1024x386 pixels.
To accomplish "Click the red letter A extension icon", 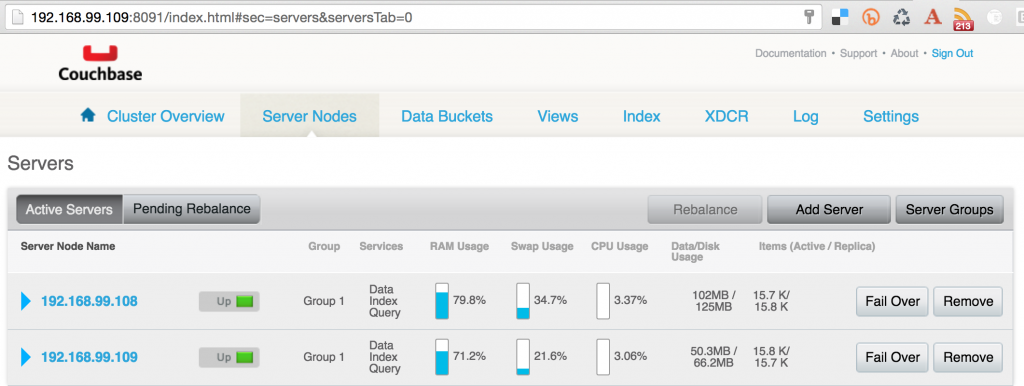I will click(x=933, y=17).
